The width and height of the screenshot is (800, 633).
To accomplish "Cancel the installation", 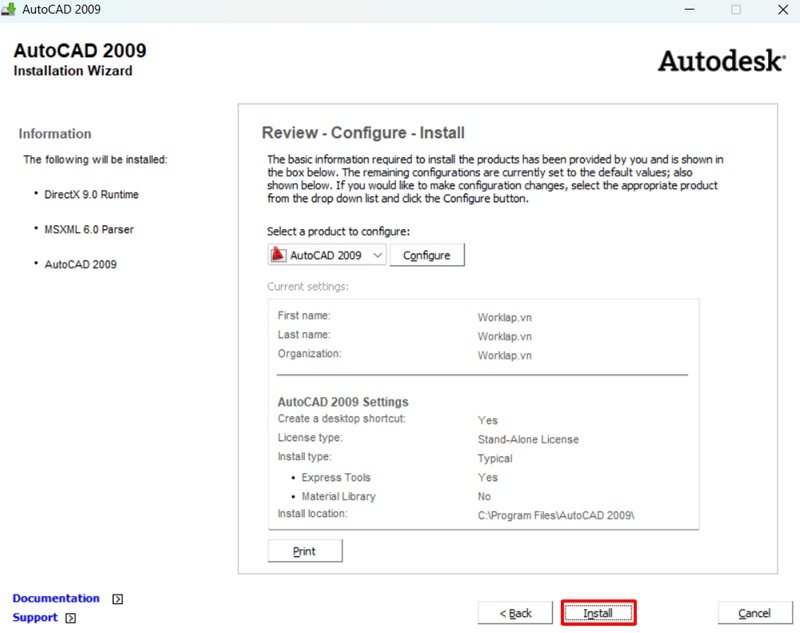I will pyautogui.click(x=755, y=613).
